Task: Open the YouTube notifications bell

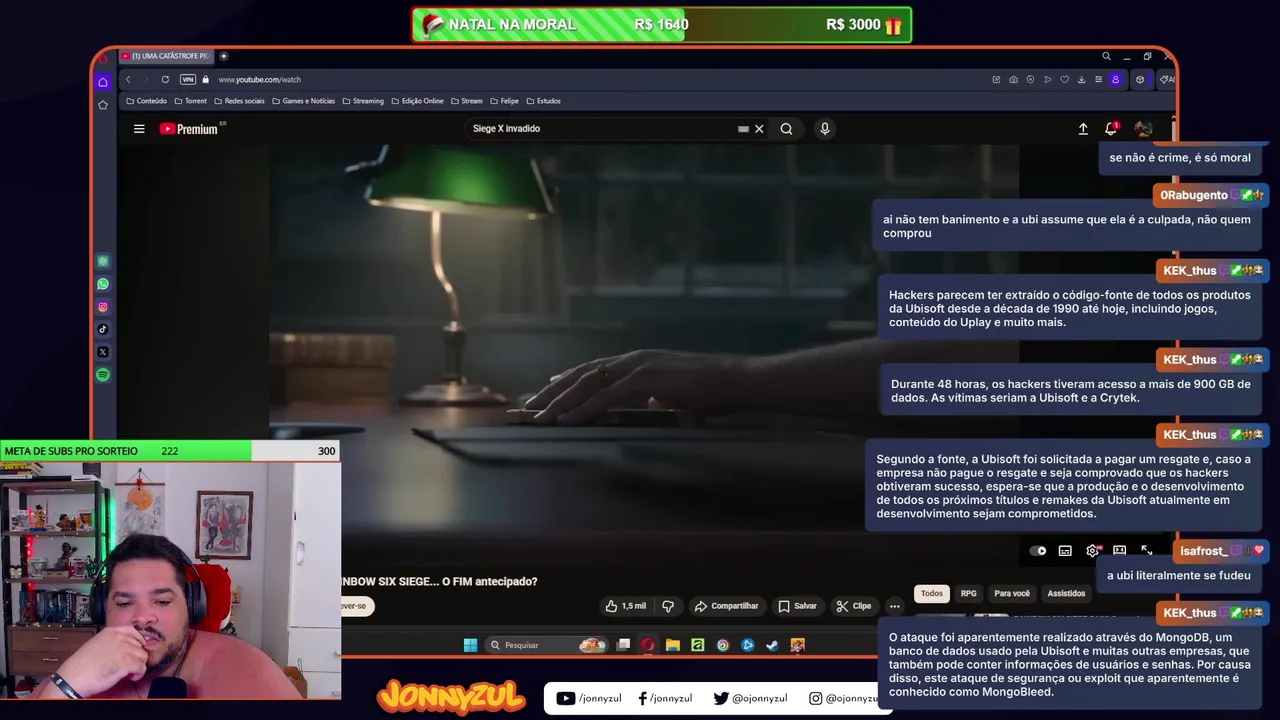Action: pos(1111,128)
